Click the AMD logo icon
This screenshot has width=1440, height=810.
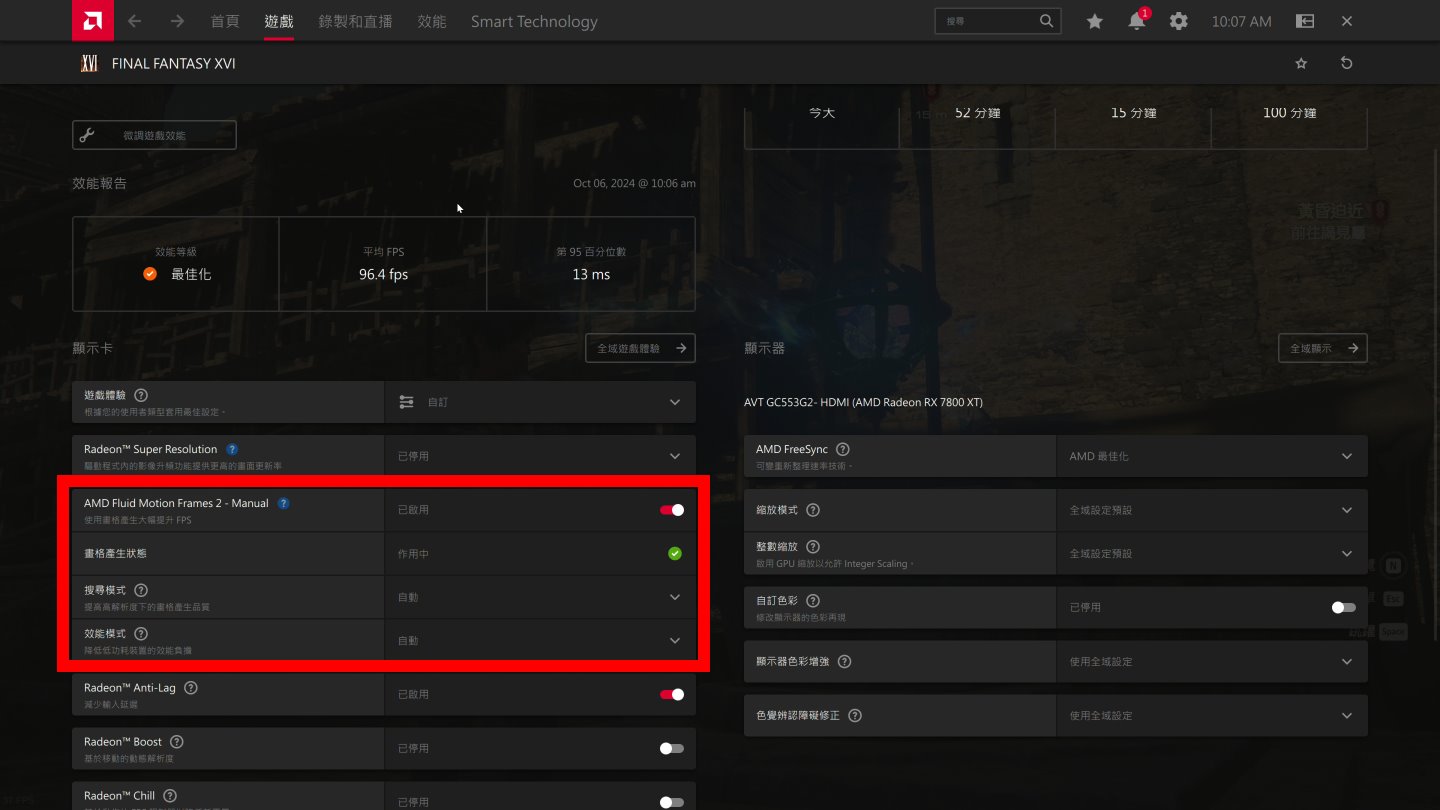coord(92,20)
